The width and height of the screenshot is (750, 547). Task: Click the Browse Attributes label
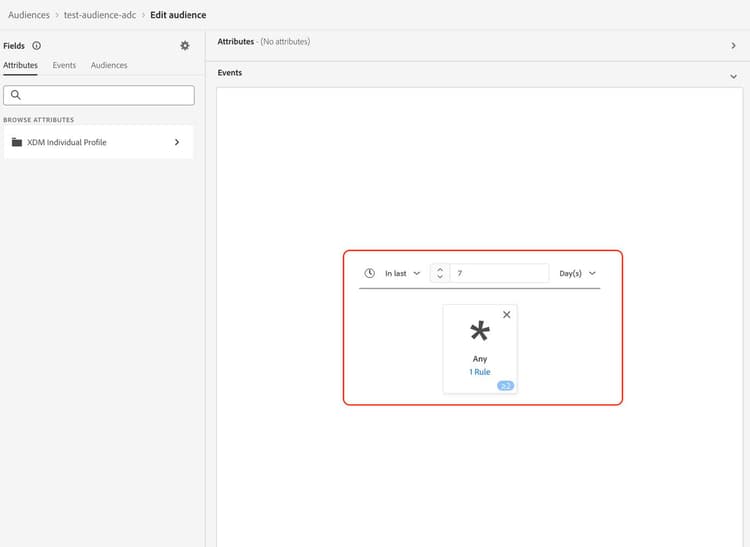point(39,120)
